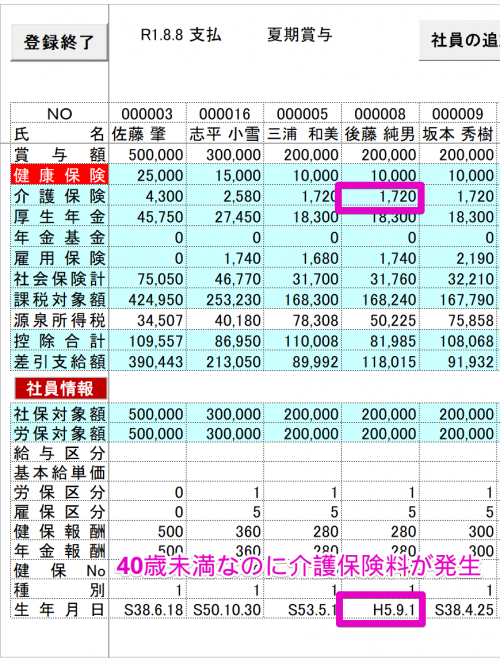Screen dimensions: 500x658
Task: Click 佐藤 肇's 厚生年金 cell 45,750
Action: [147, 217]
